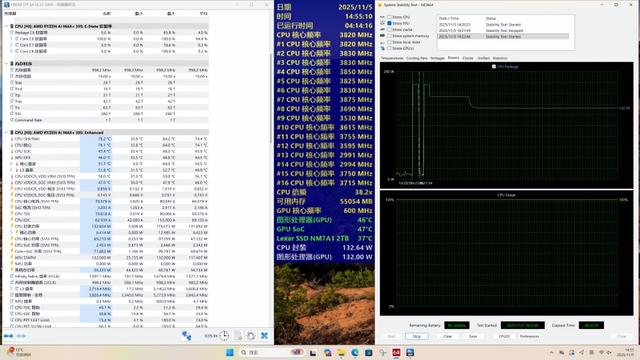Click the HWiNFO expand columns arrows icon
640x360 pixels.
[9, 336]
